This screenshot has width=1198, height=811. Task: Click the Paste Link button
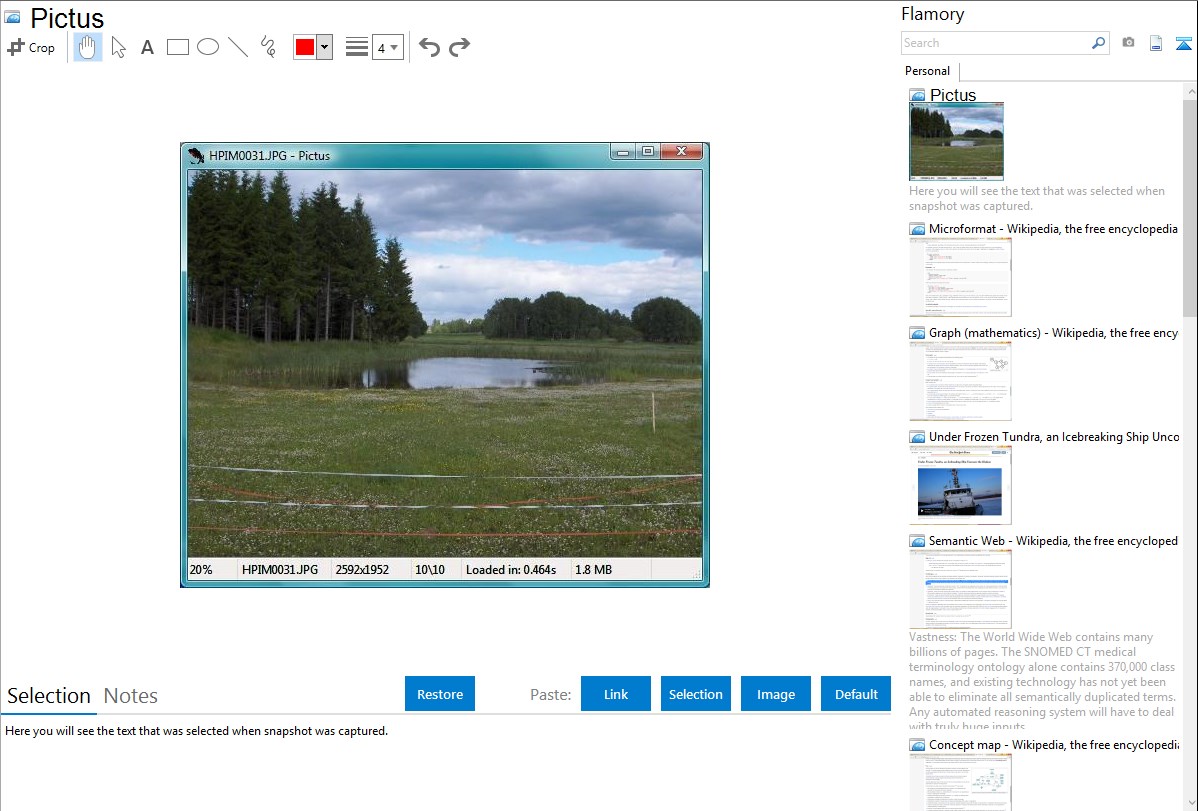(616, 694)
